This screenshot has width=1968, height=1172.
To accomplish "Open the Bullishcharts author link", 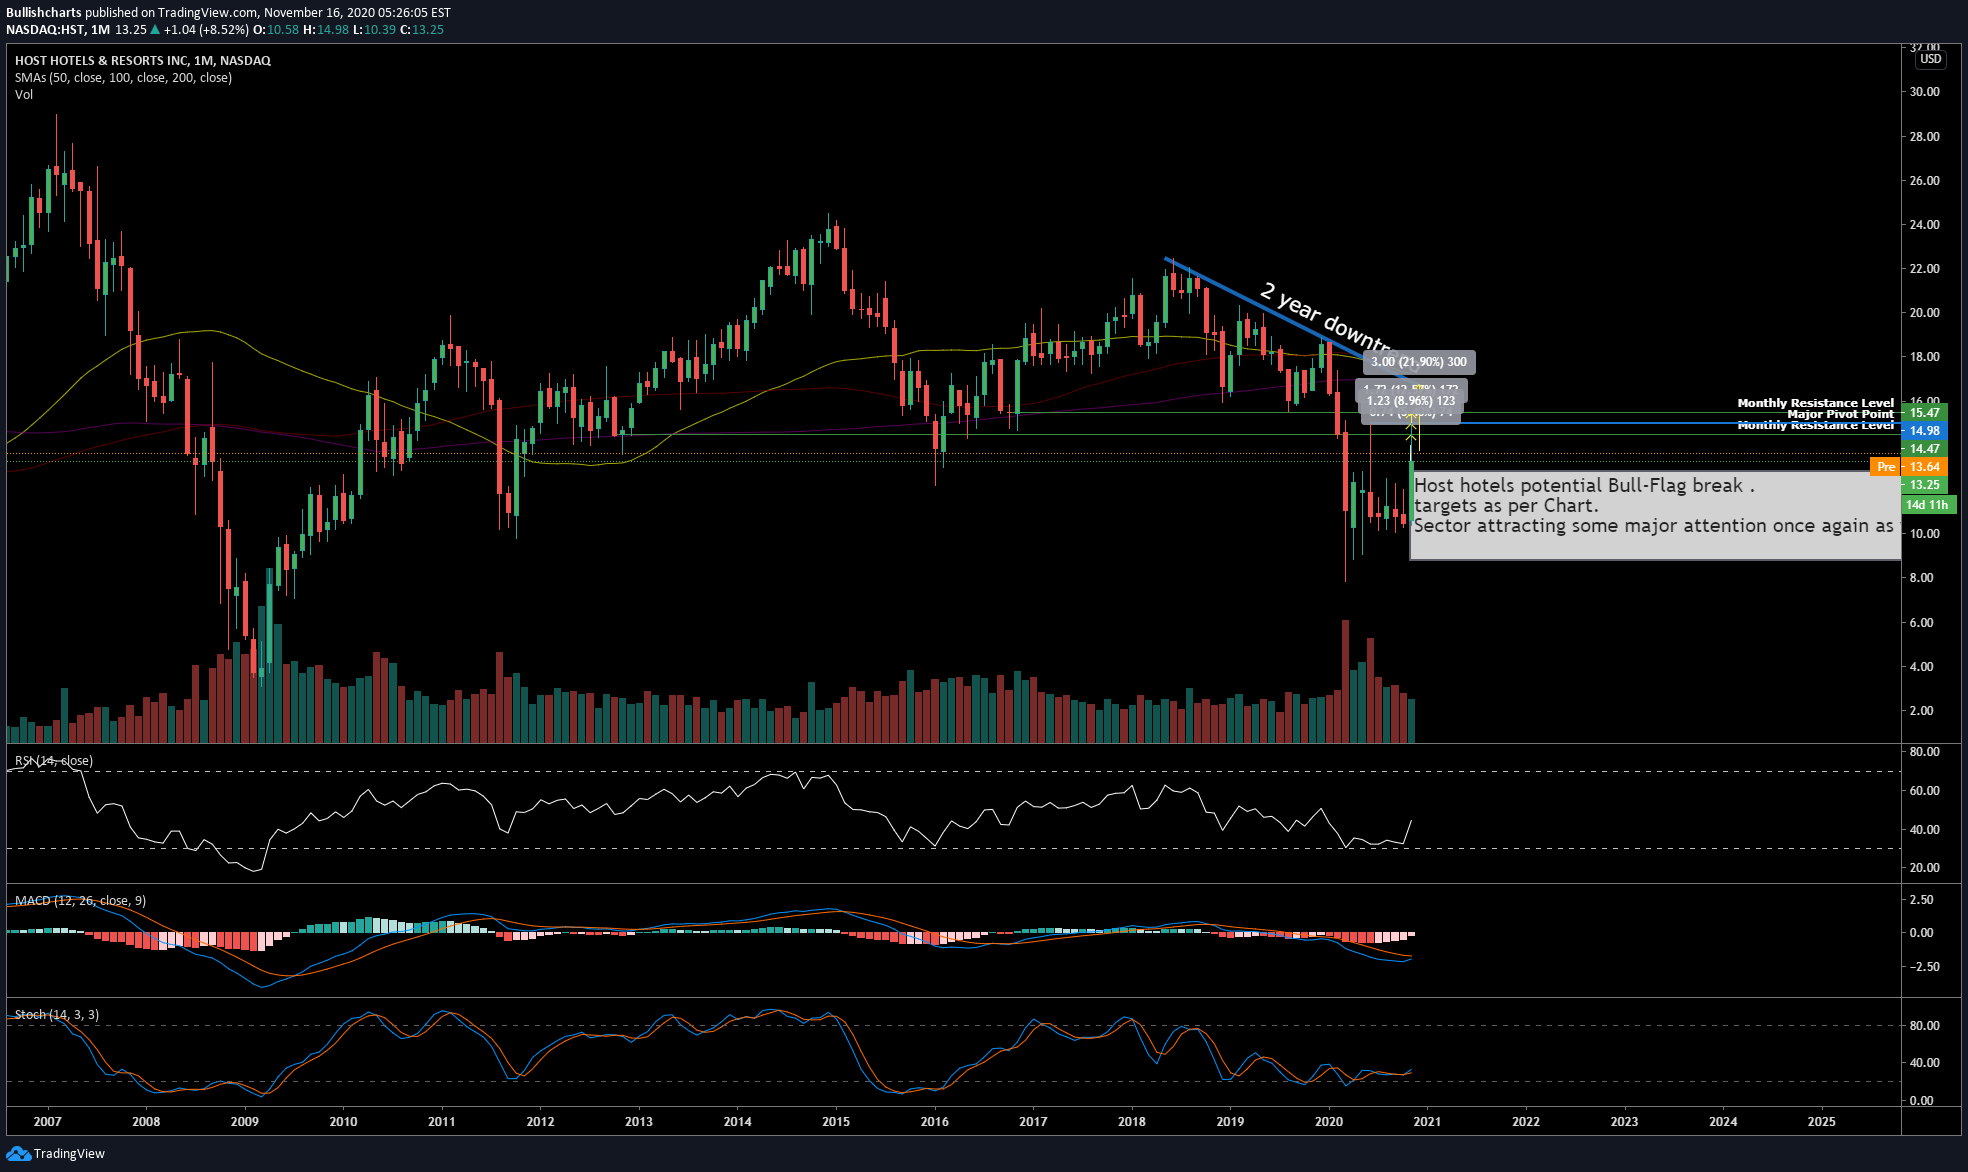I will point(44,13).
